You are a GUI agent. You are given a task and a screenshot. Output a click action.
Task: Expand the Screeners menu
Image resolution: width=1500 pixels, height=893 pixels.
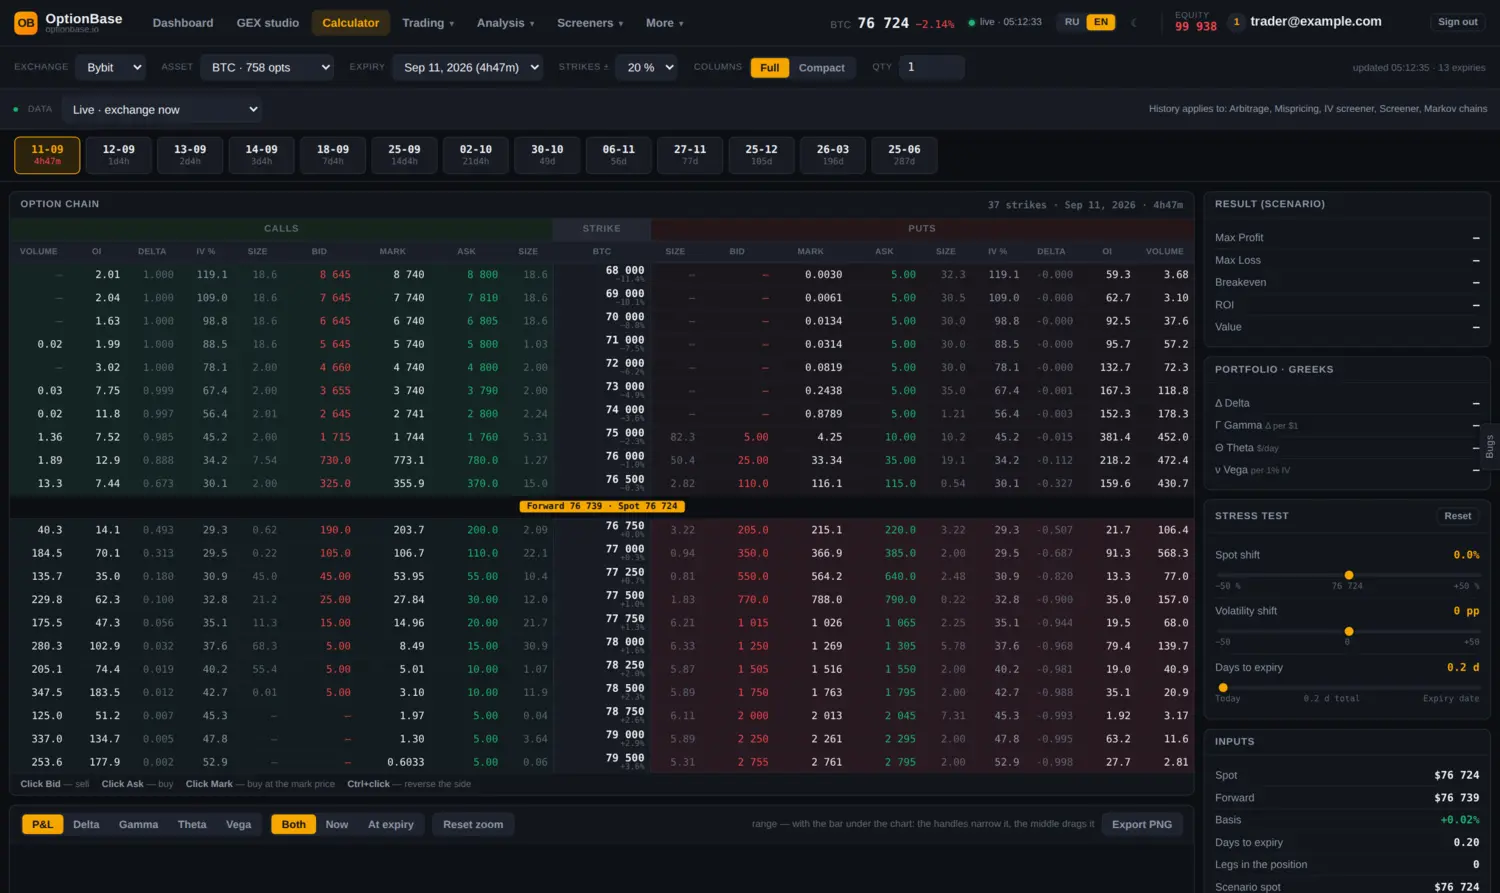click(x=590, y=23)
